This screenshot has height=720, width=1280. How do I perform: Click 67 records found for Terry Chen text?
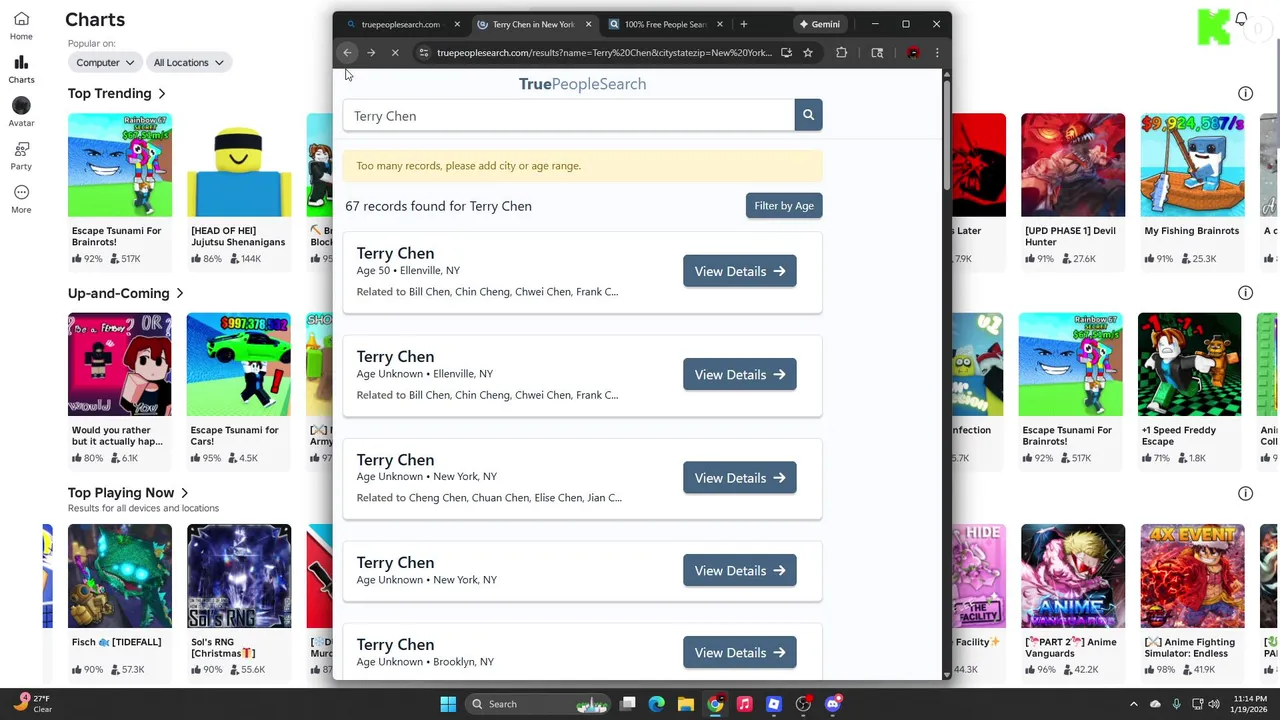click(x=438, y=206)
